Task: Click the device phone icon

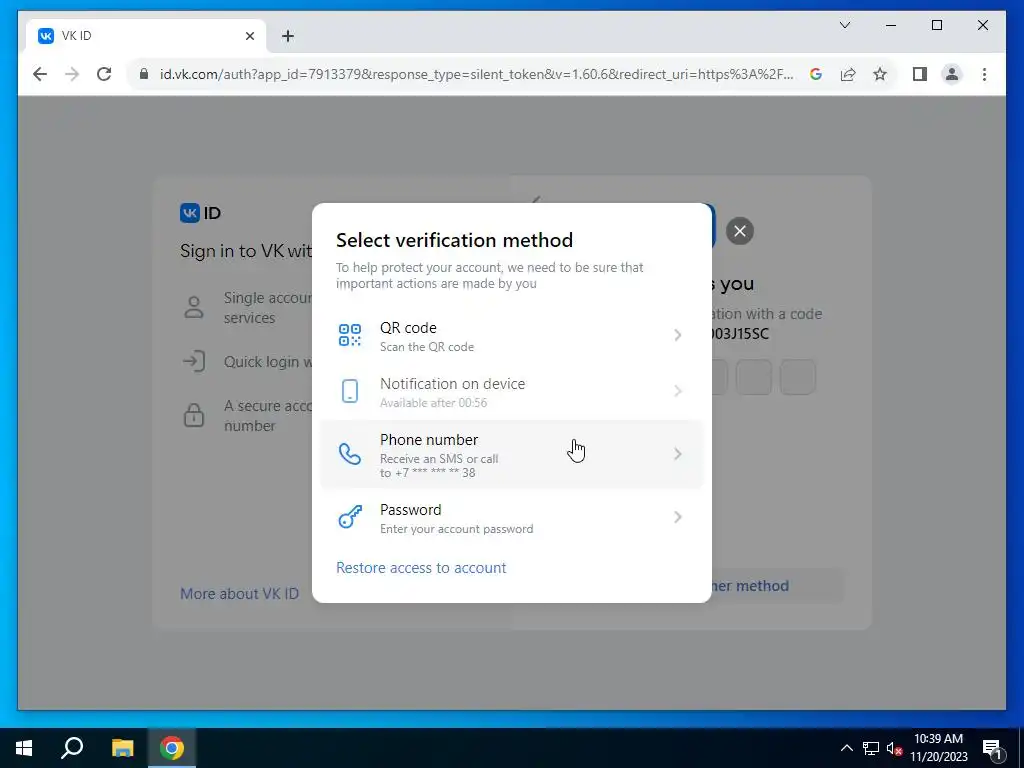Action: [x=350, y=391]
